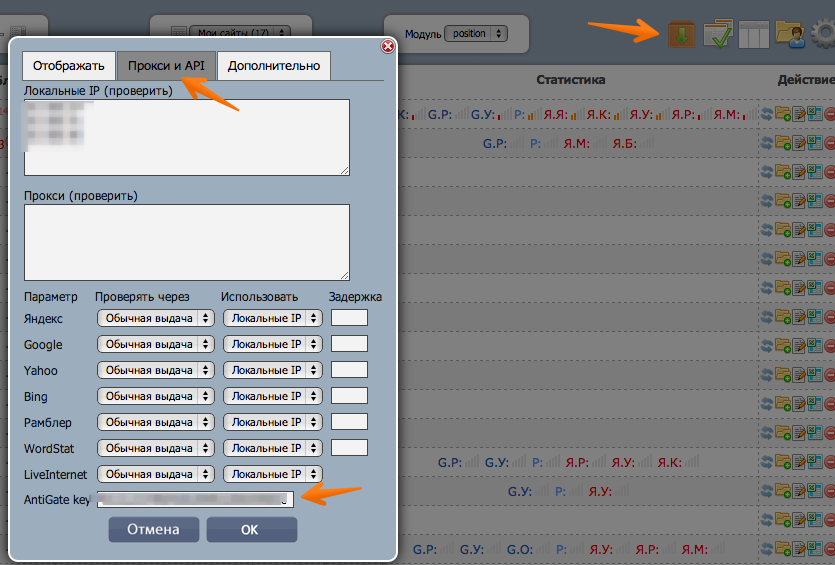Click edit document icon in G.Р G.У Р Я.Р row

tap(799, 462)
